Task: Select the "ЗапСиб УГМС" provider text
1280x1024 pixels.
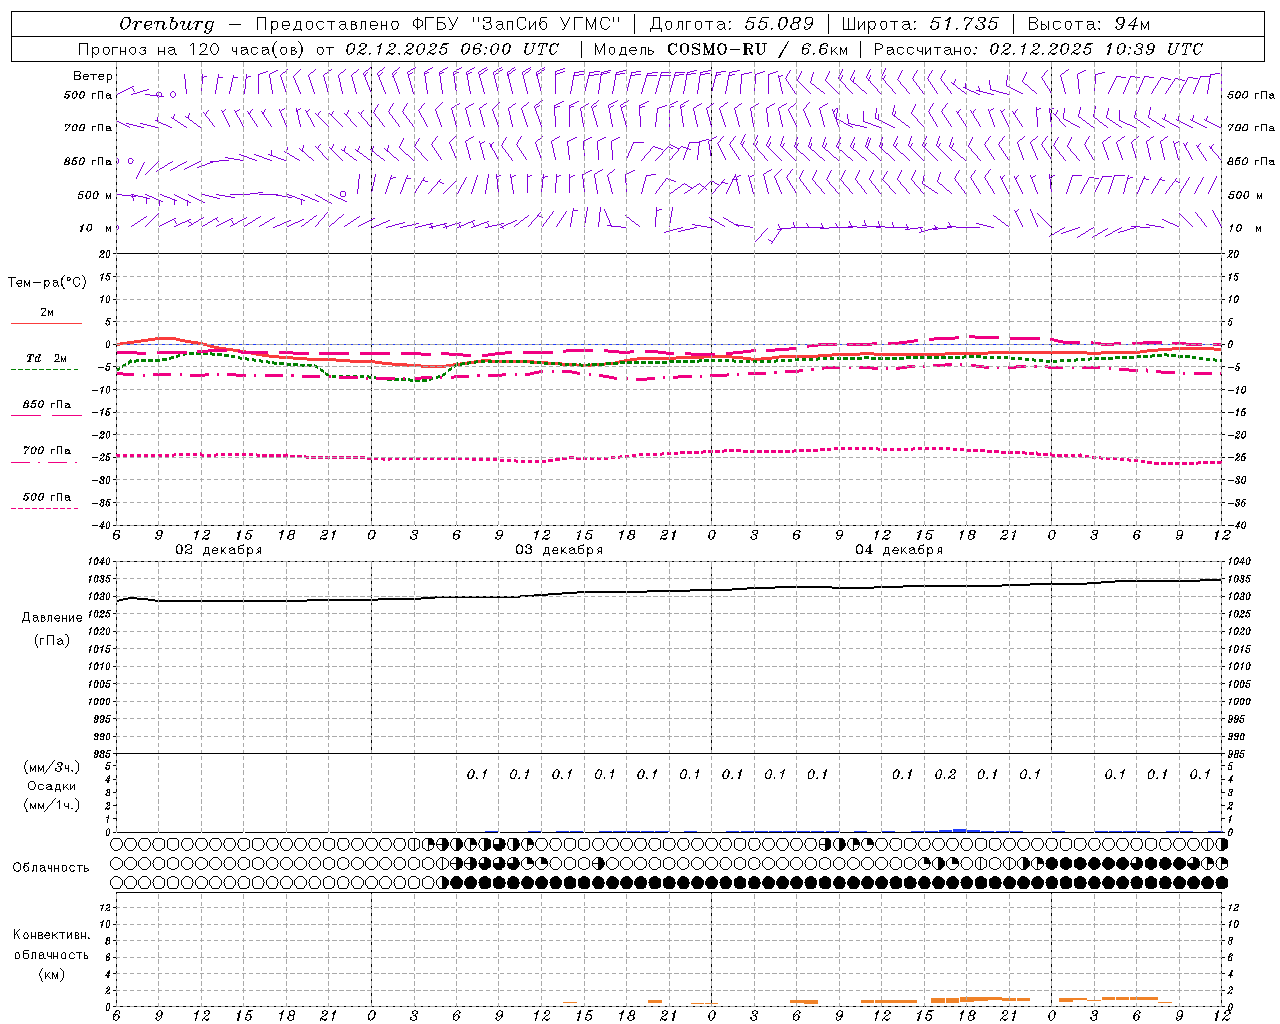Action: [544, 24]
